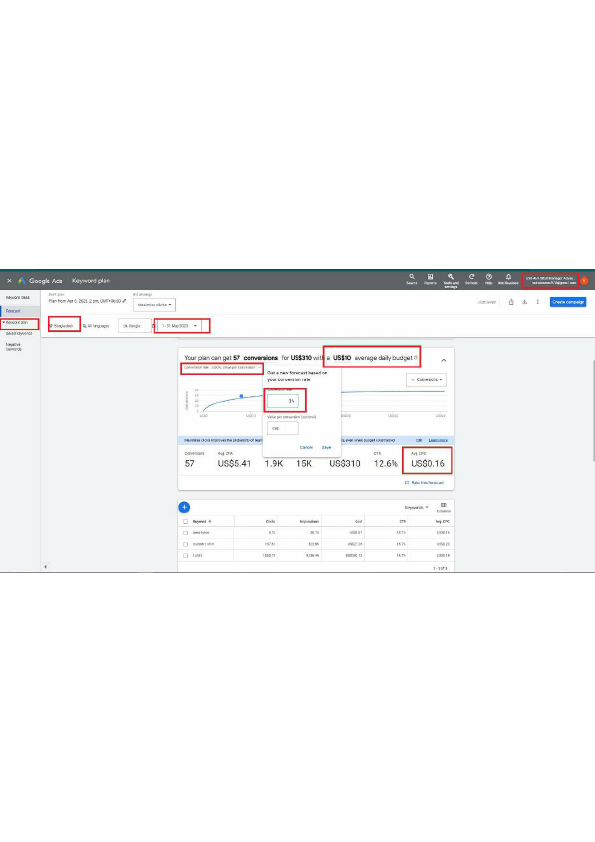The height and width of the screenshot is (842, 595).
Task: Open the conversion rate settings link
Action: 222,368
